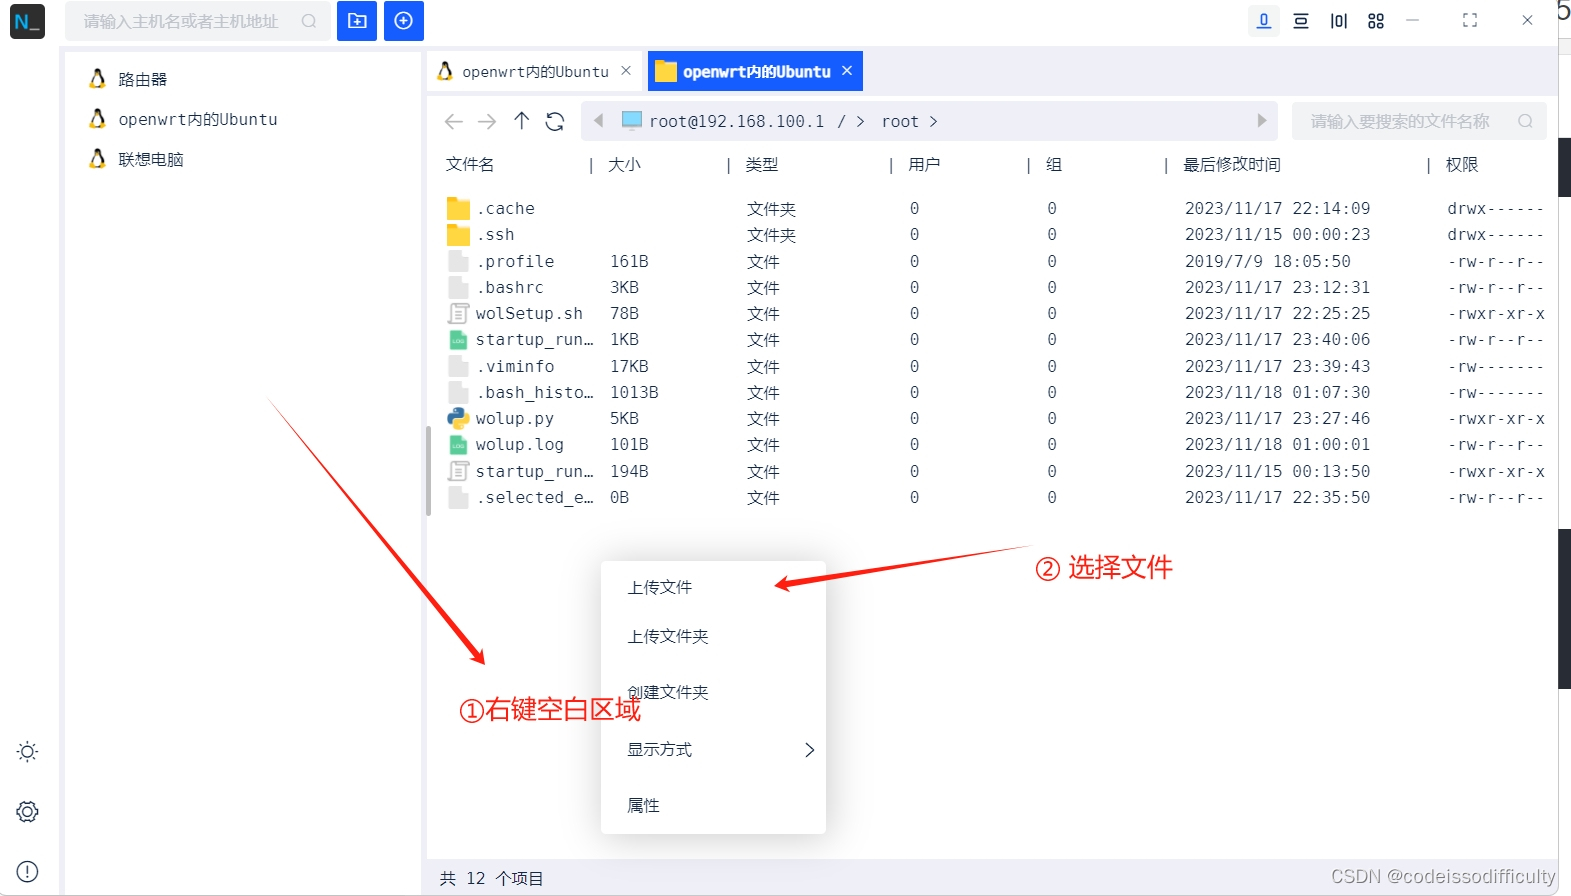
Task: Click search icon in file search box
Action: click(1525, 121)
